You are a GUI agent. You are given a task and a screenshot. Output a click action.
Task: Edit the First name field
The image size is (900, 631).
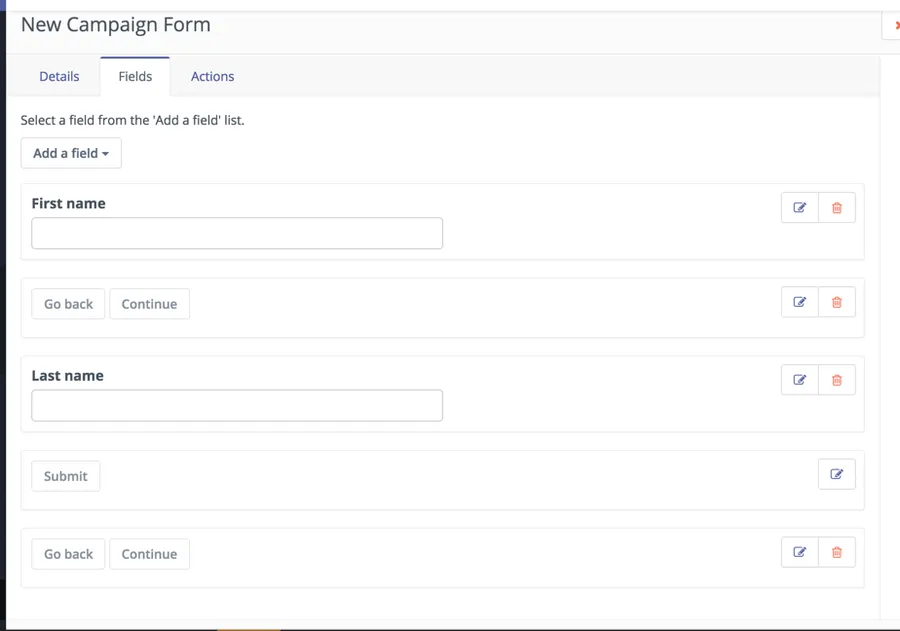(x=799, y=208)
